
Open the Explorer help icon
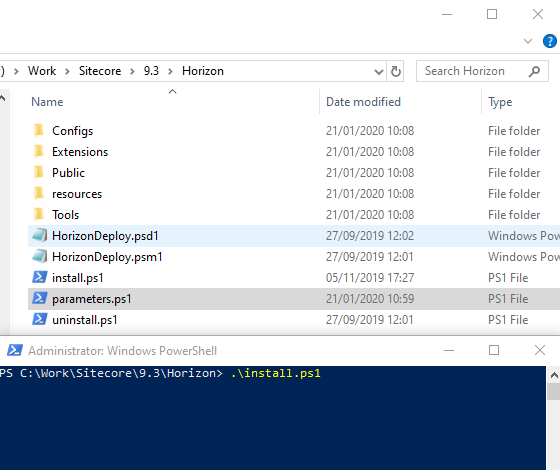pyautogui.click(x=550, y=41)
